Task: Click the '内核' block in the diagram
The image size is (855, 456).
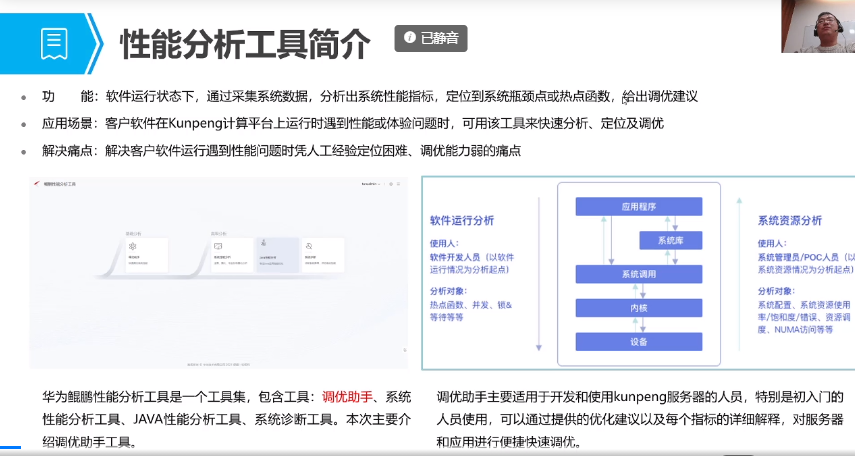Action: [x=639, y=308]
